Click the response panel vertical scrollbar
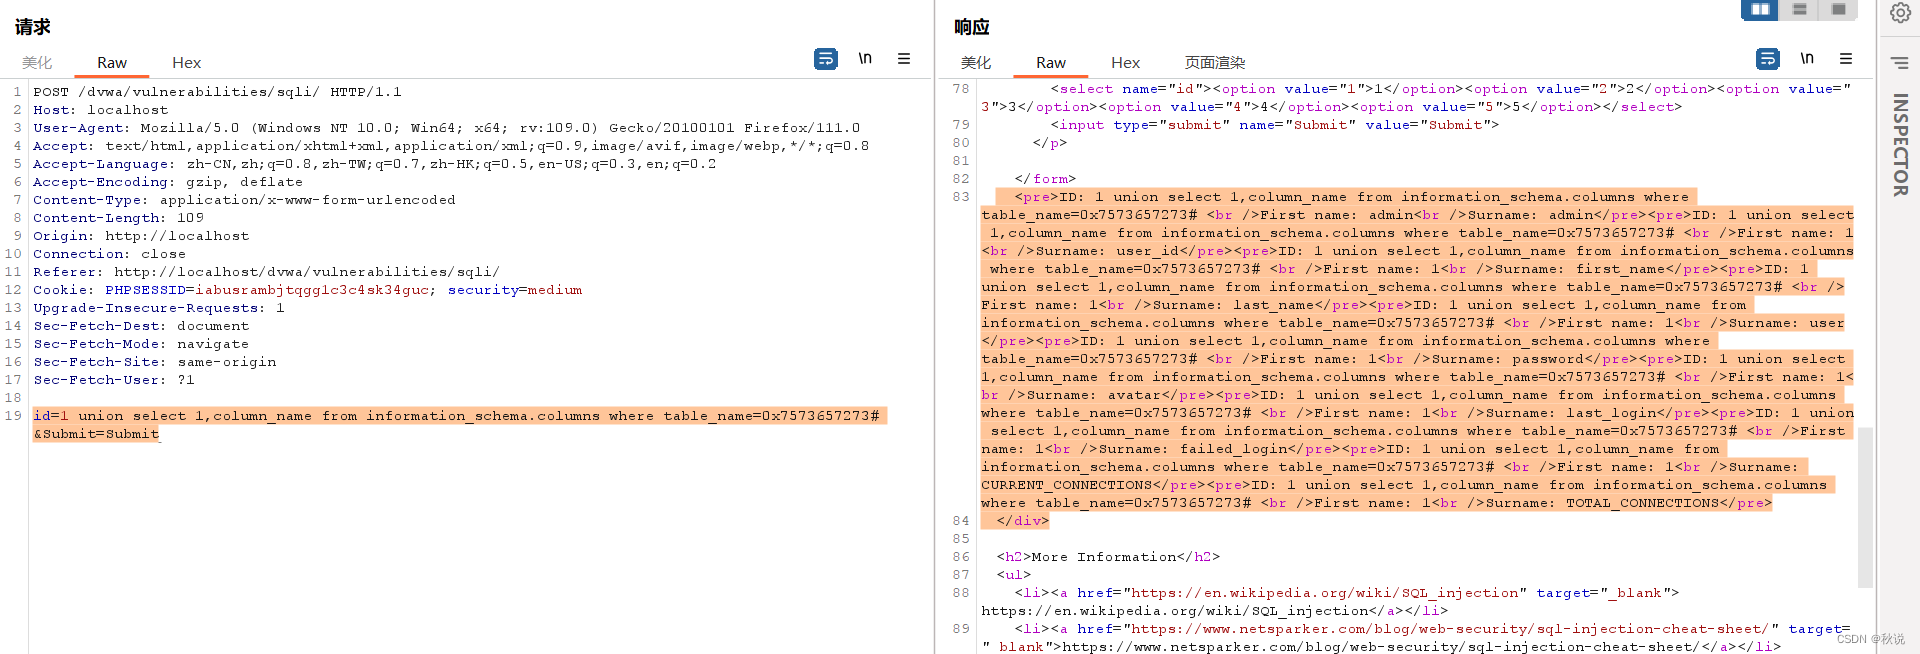Image resolution: width=1920 pixels, height=654 pixels. [x=1865, y=508]
